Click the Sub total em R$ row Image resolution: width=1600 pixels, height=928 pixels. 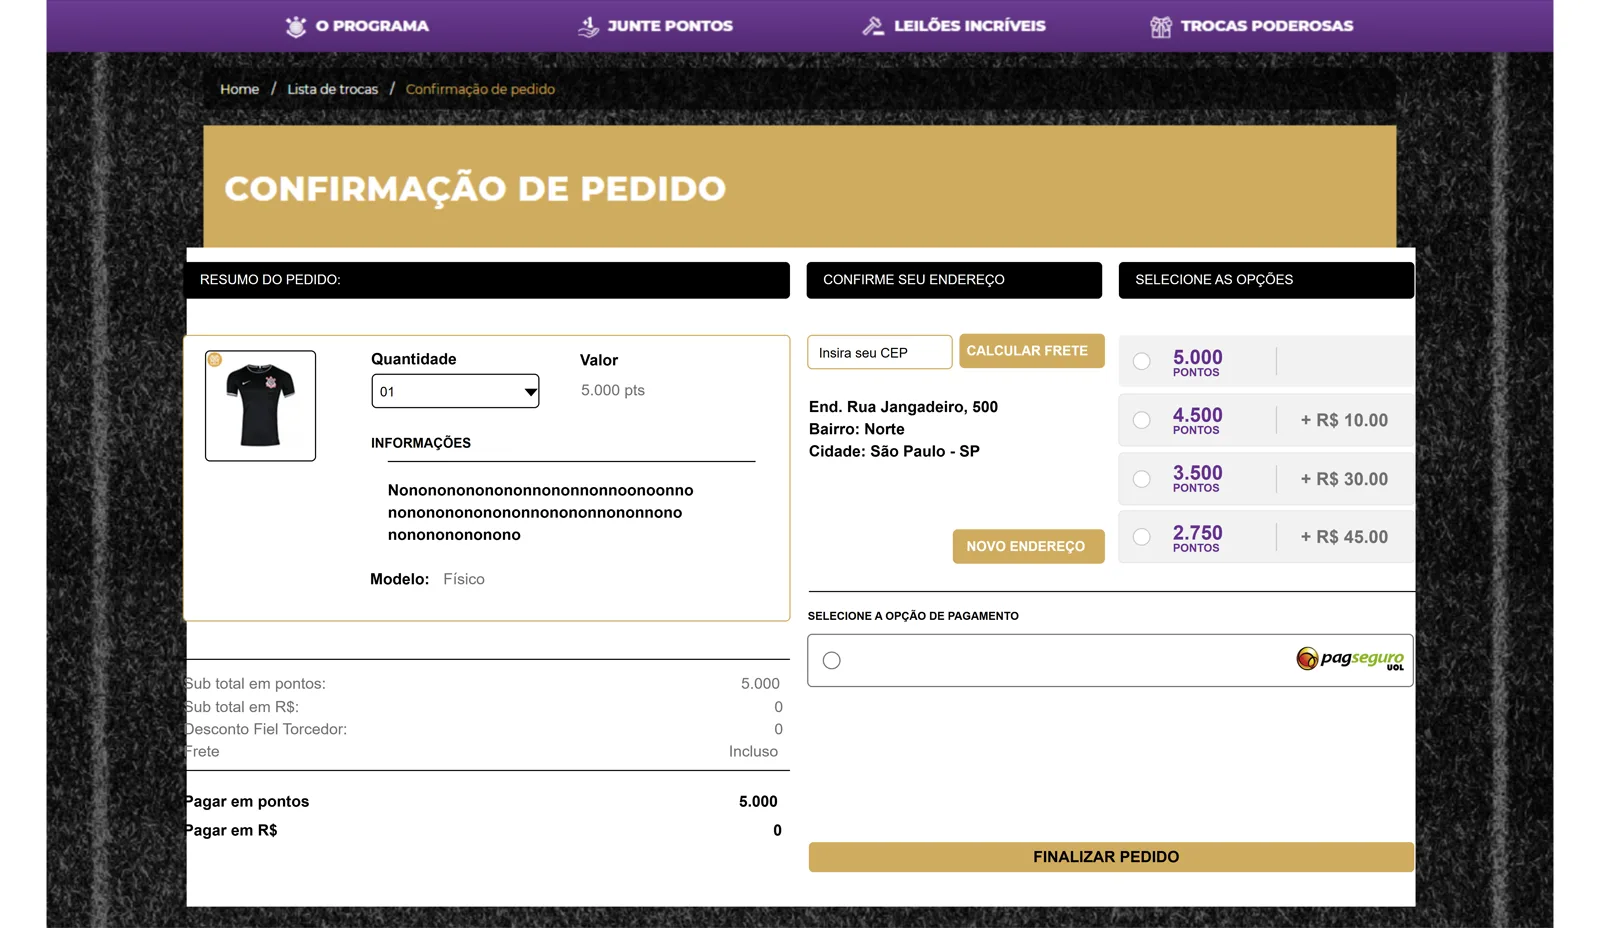(x=483, y=707)
